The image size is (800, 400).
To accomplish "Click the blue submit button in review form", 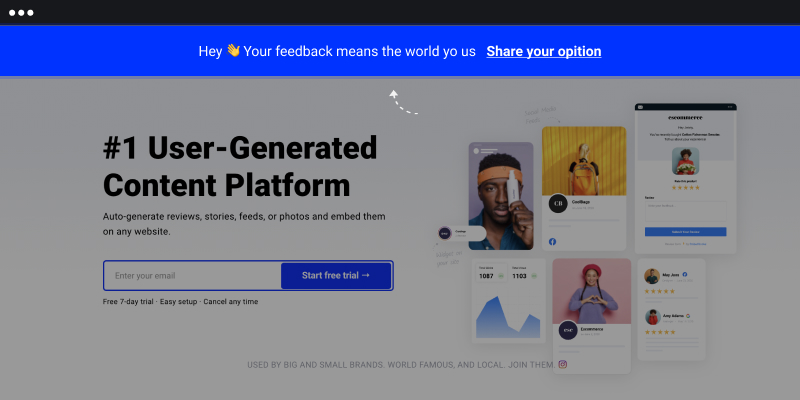I will [x=685, y=231].
